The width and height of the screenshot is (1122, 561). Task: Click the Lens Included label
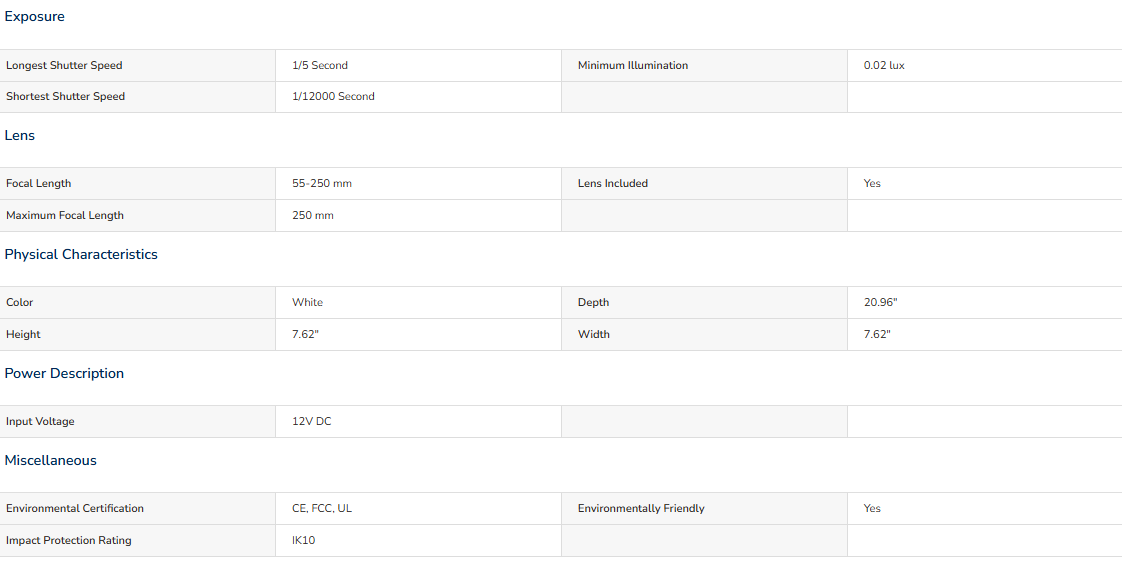(613, 184)
